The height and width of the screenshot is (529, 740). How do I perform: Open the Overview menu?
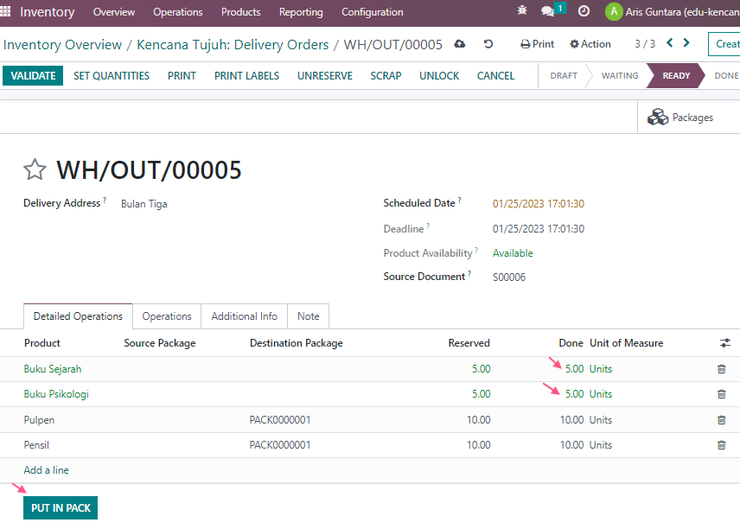[x=114, y=12]
